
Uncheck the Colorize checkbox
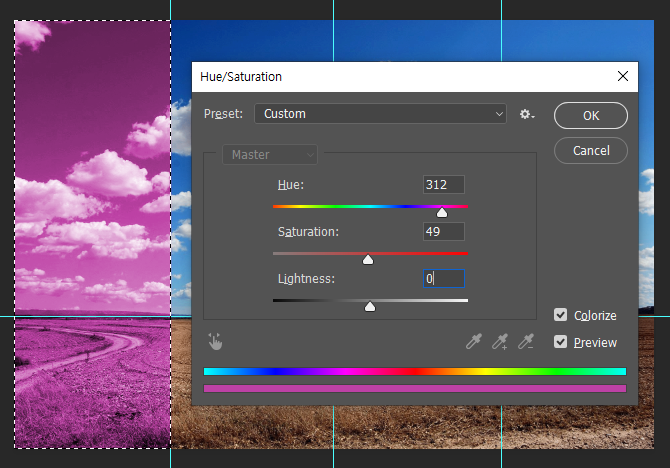coord(561,315)
